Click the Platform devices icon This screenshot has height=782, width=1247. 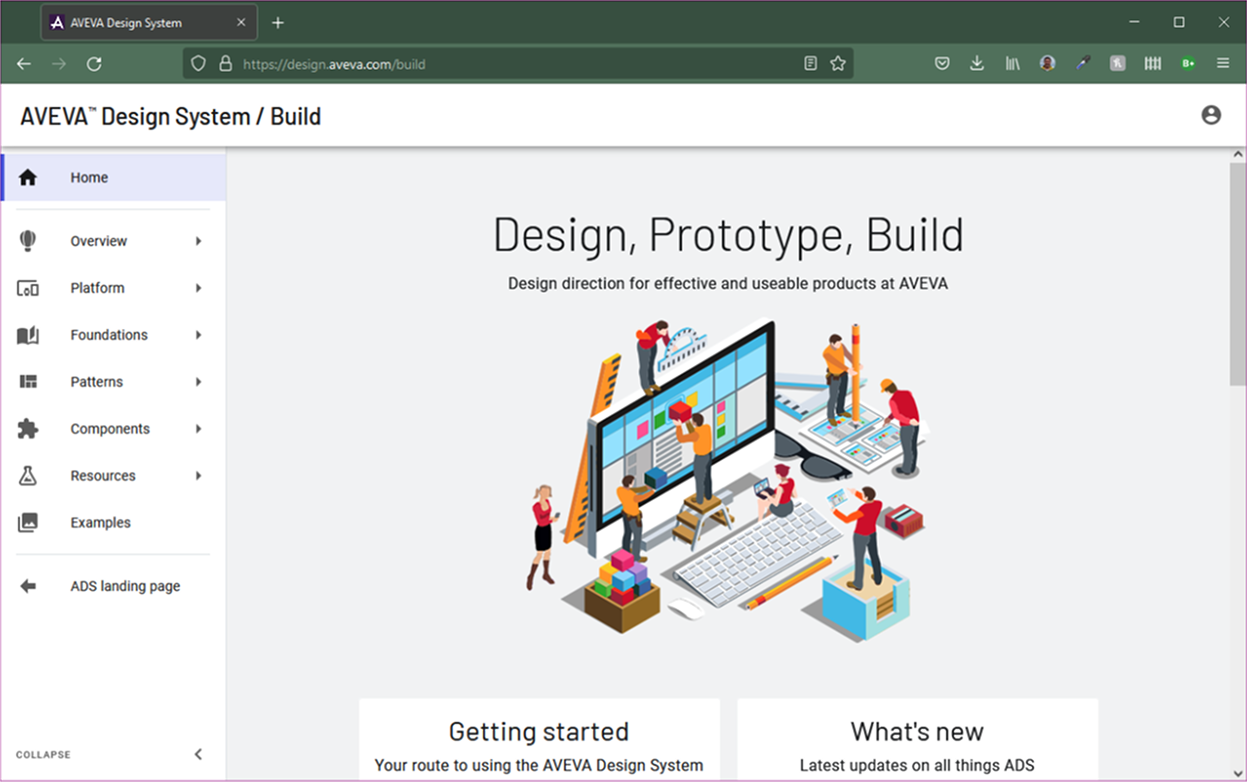point(28,288)
